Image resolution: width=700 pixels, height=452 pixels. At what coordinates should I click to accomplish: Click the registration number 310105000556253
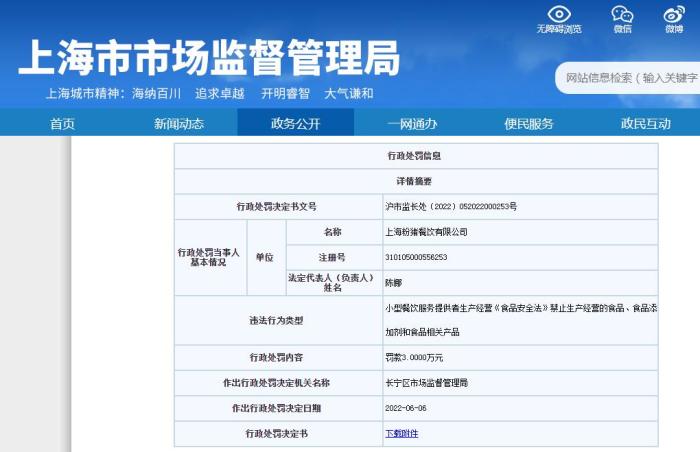click(x=416, y=257)
